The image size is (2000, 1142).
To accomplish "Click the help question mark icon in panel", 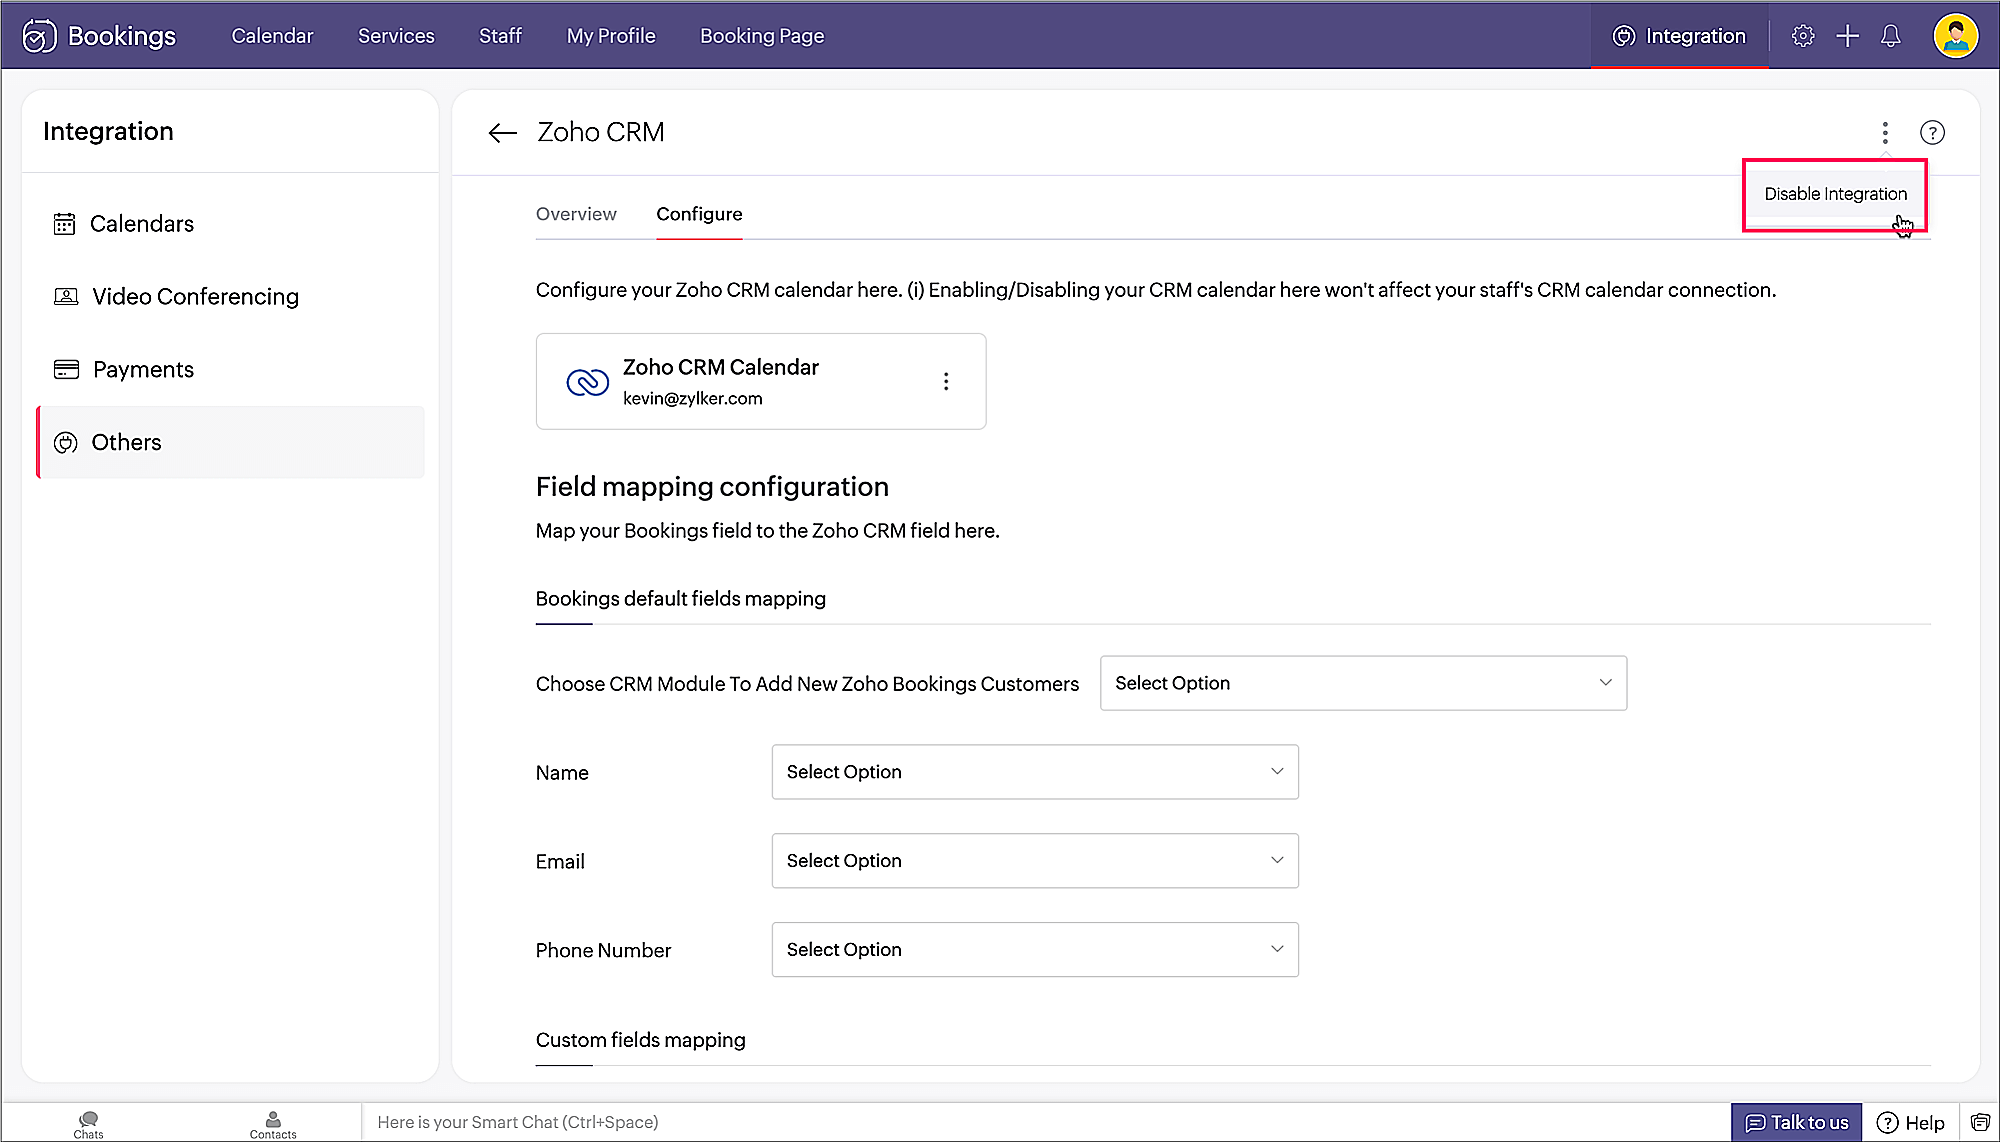I will [1932, 133].
